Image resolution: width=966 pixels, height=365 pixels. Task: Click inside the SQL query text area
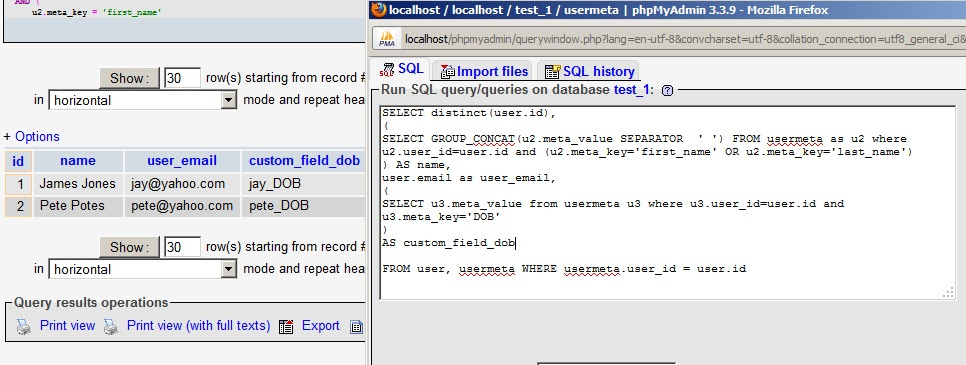668,203
